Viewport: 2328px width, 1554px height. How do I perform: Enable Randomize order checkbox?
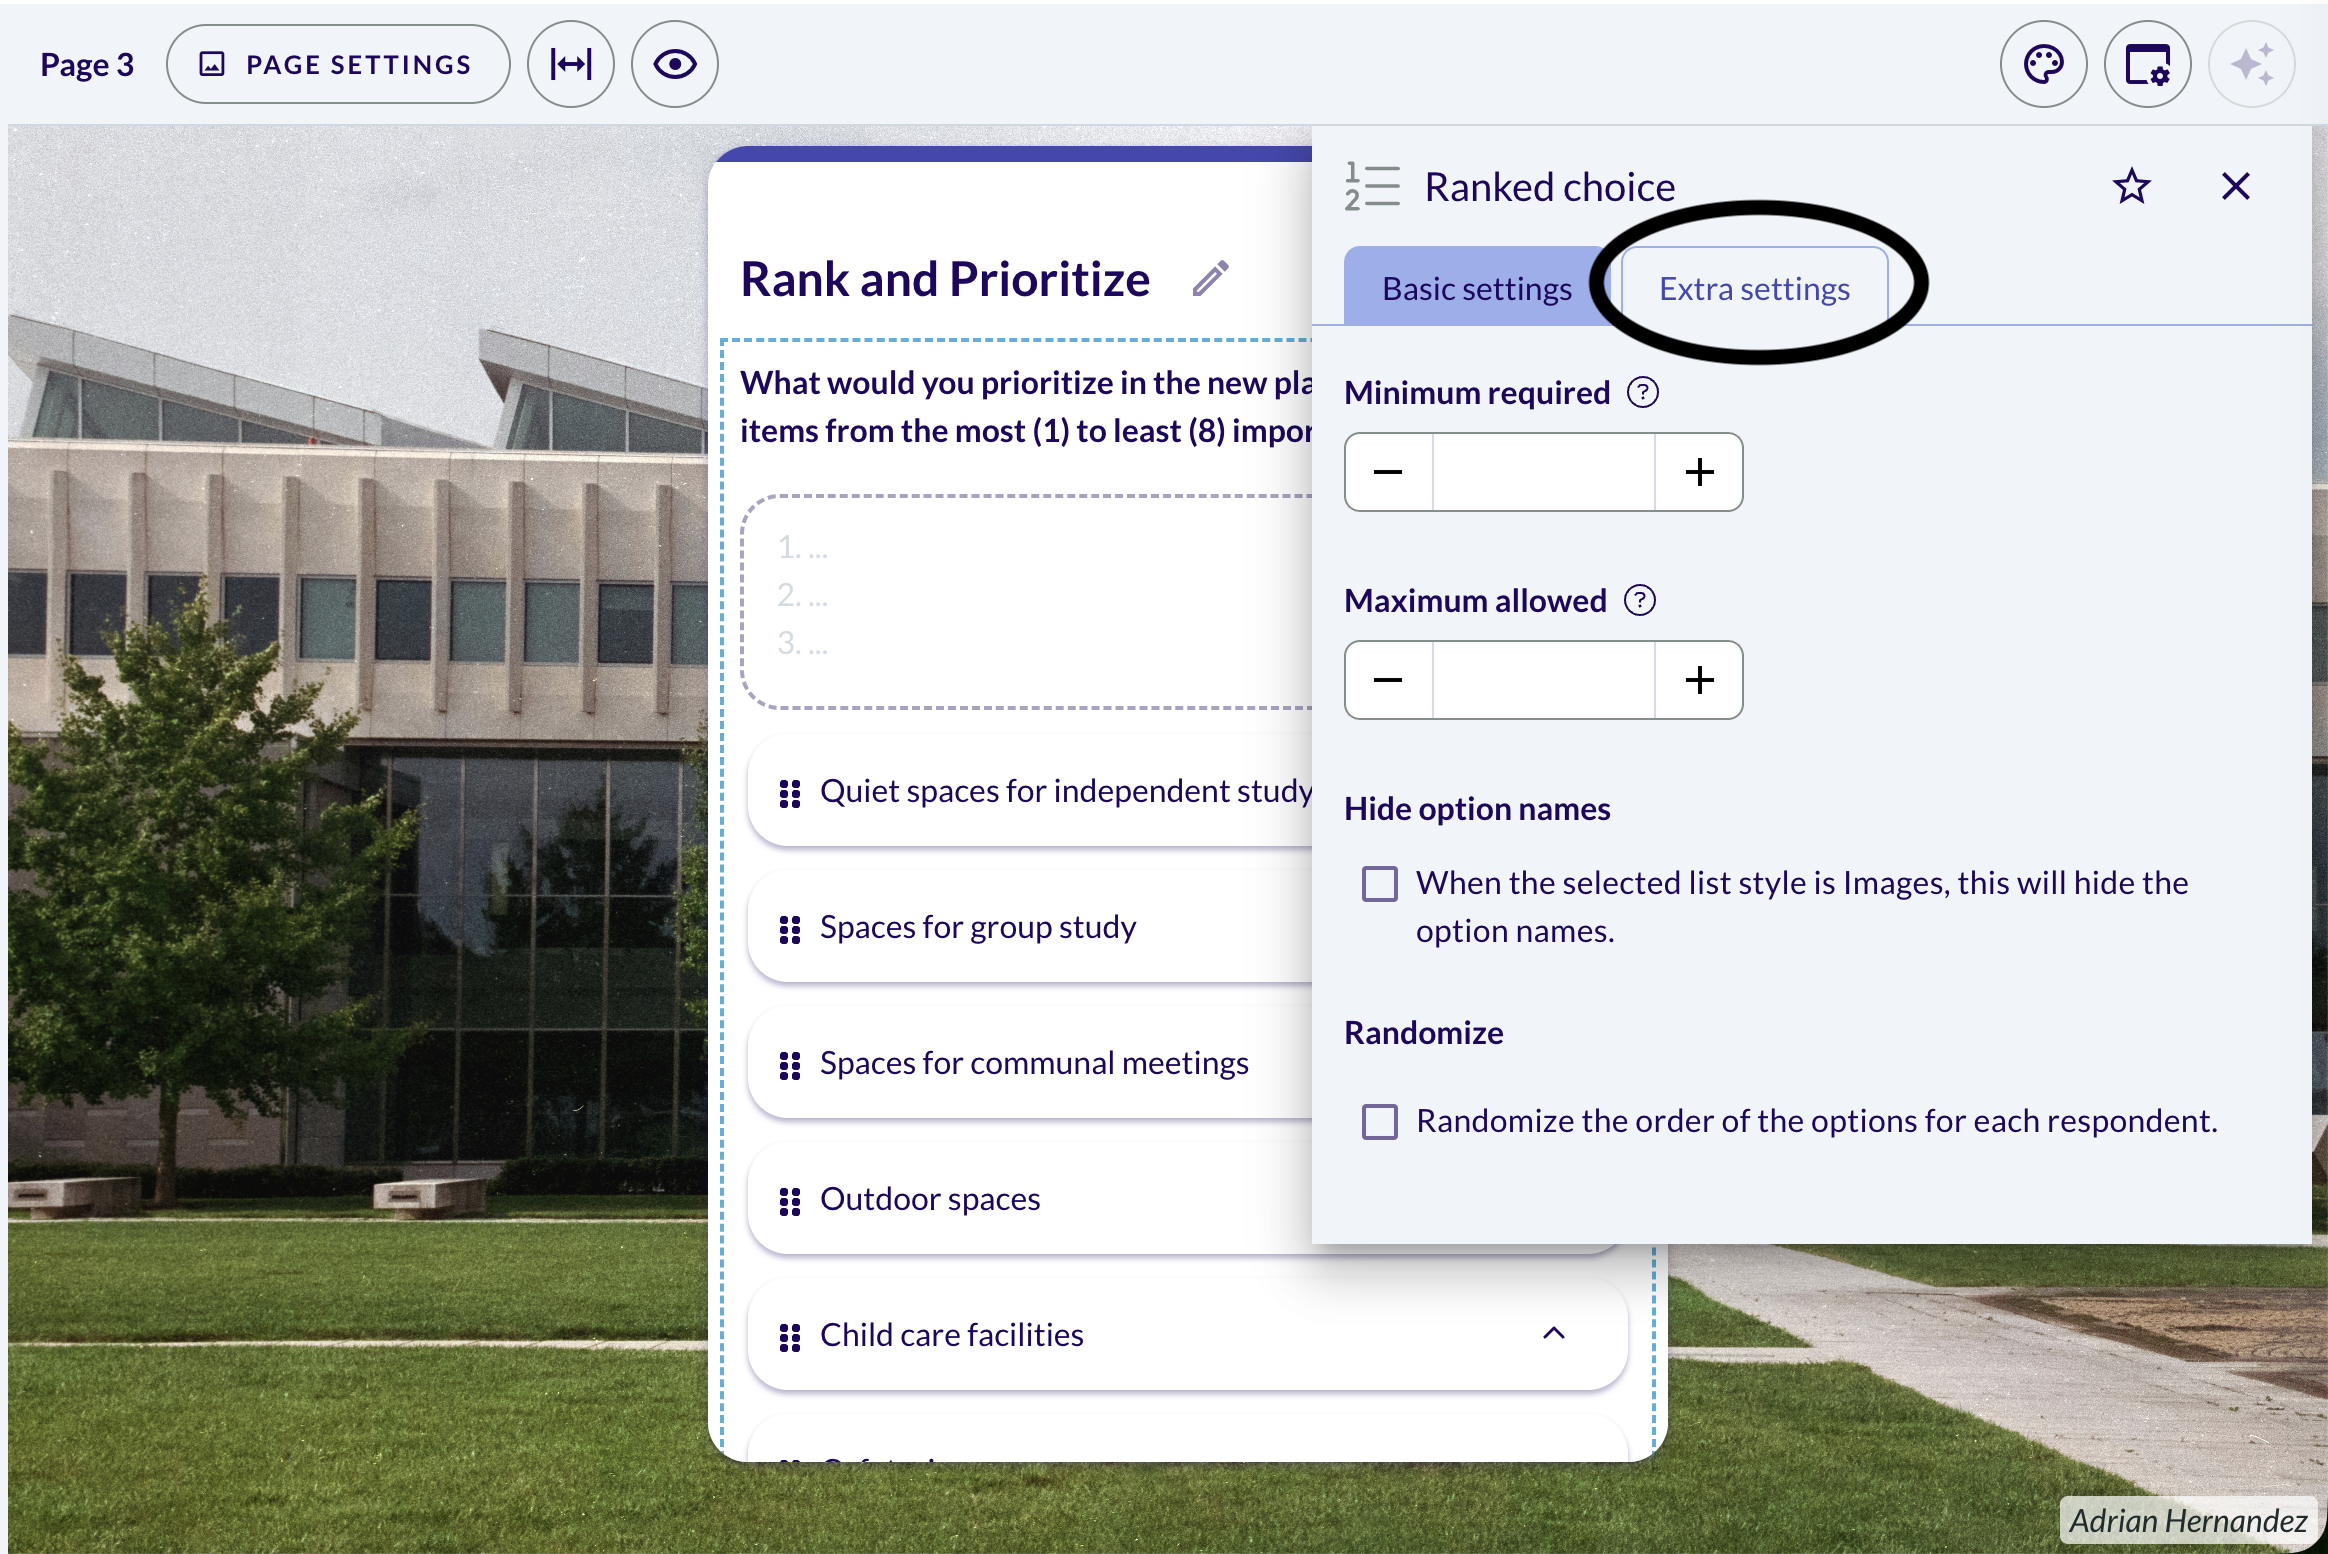[x=1380, y=1122]
